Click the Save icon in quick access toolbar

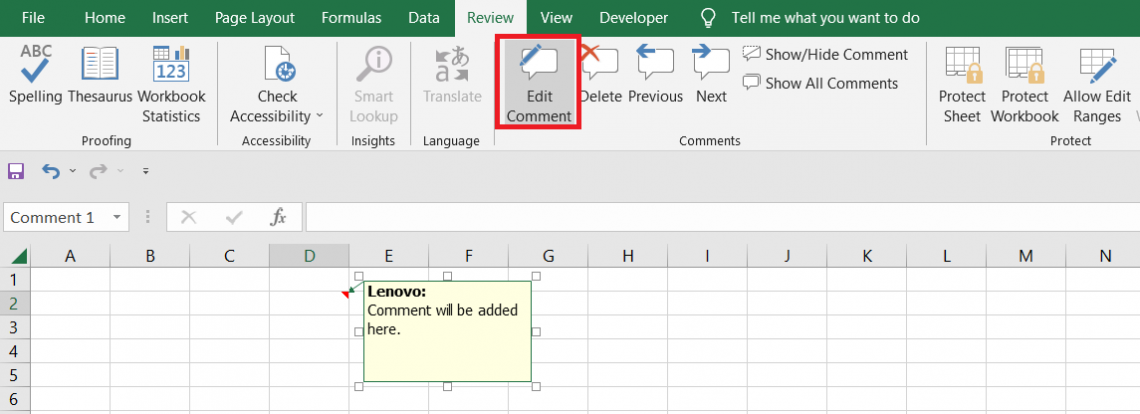pos(16,172)
